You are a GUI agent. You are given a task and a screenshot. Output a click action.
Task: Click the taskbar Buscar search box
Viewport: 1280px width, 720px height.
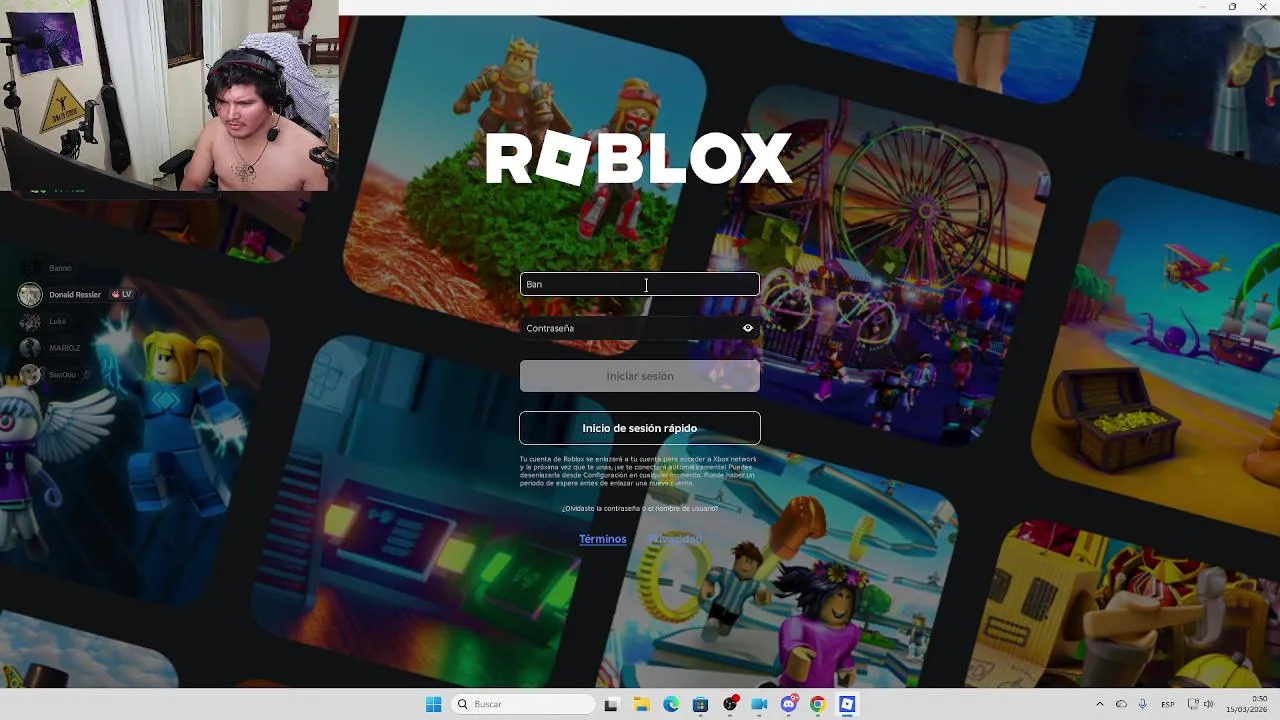[524, 704]
